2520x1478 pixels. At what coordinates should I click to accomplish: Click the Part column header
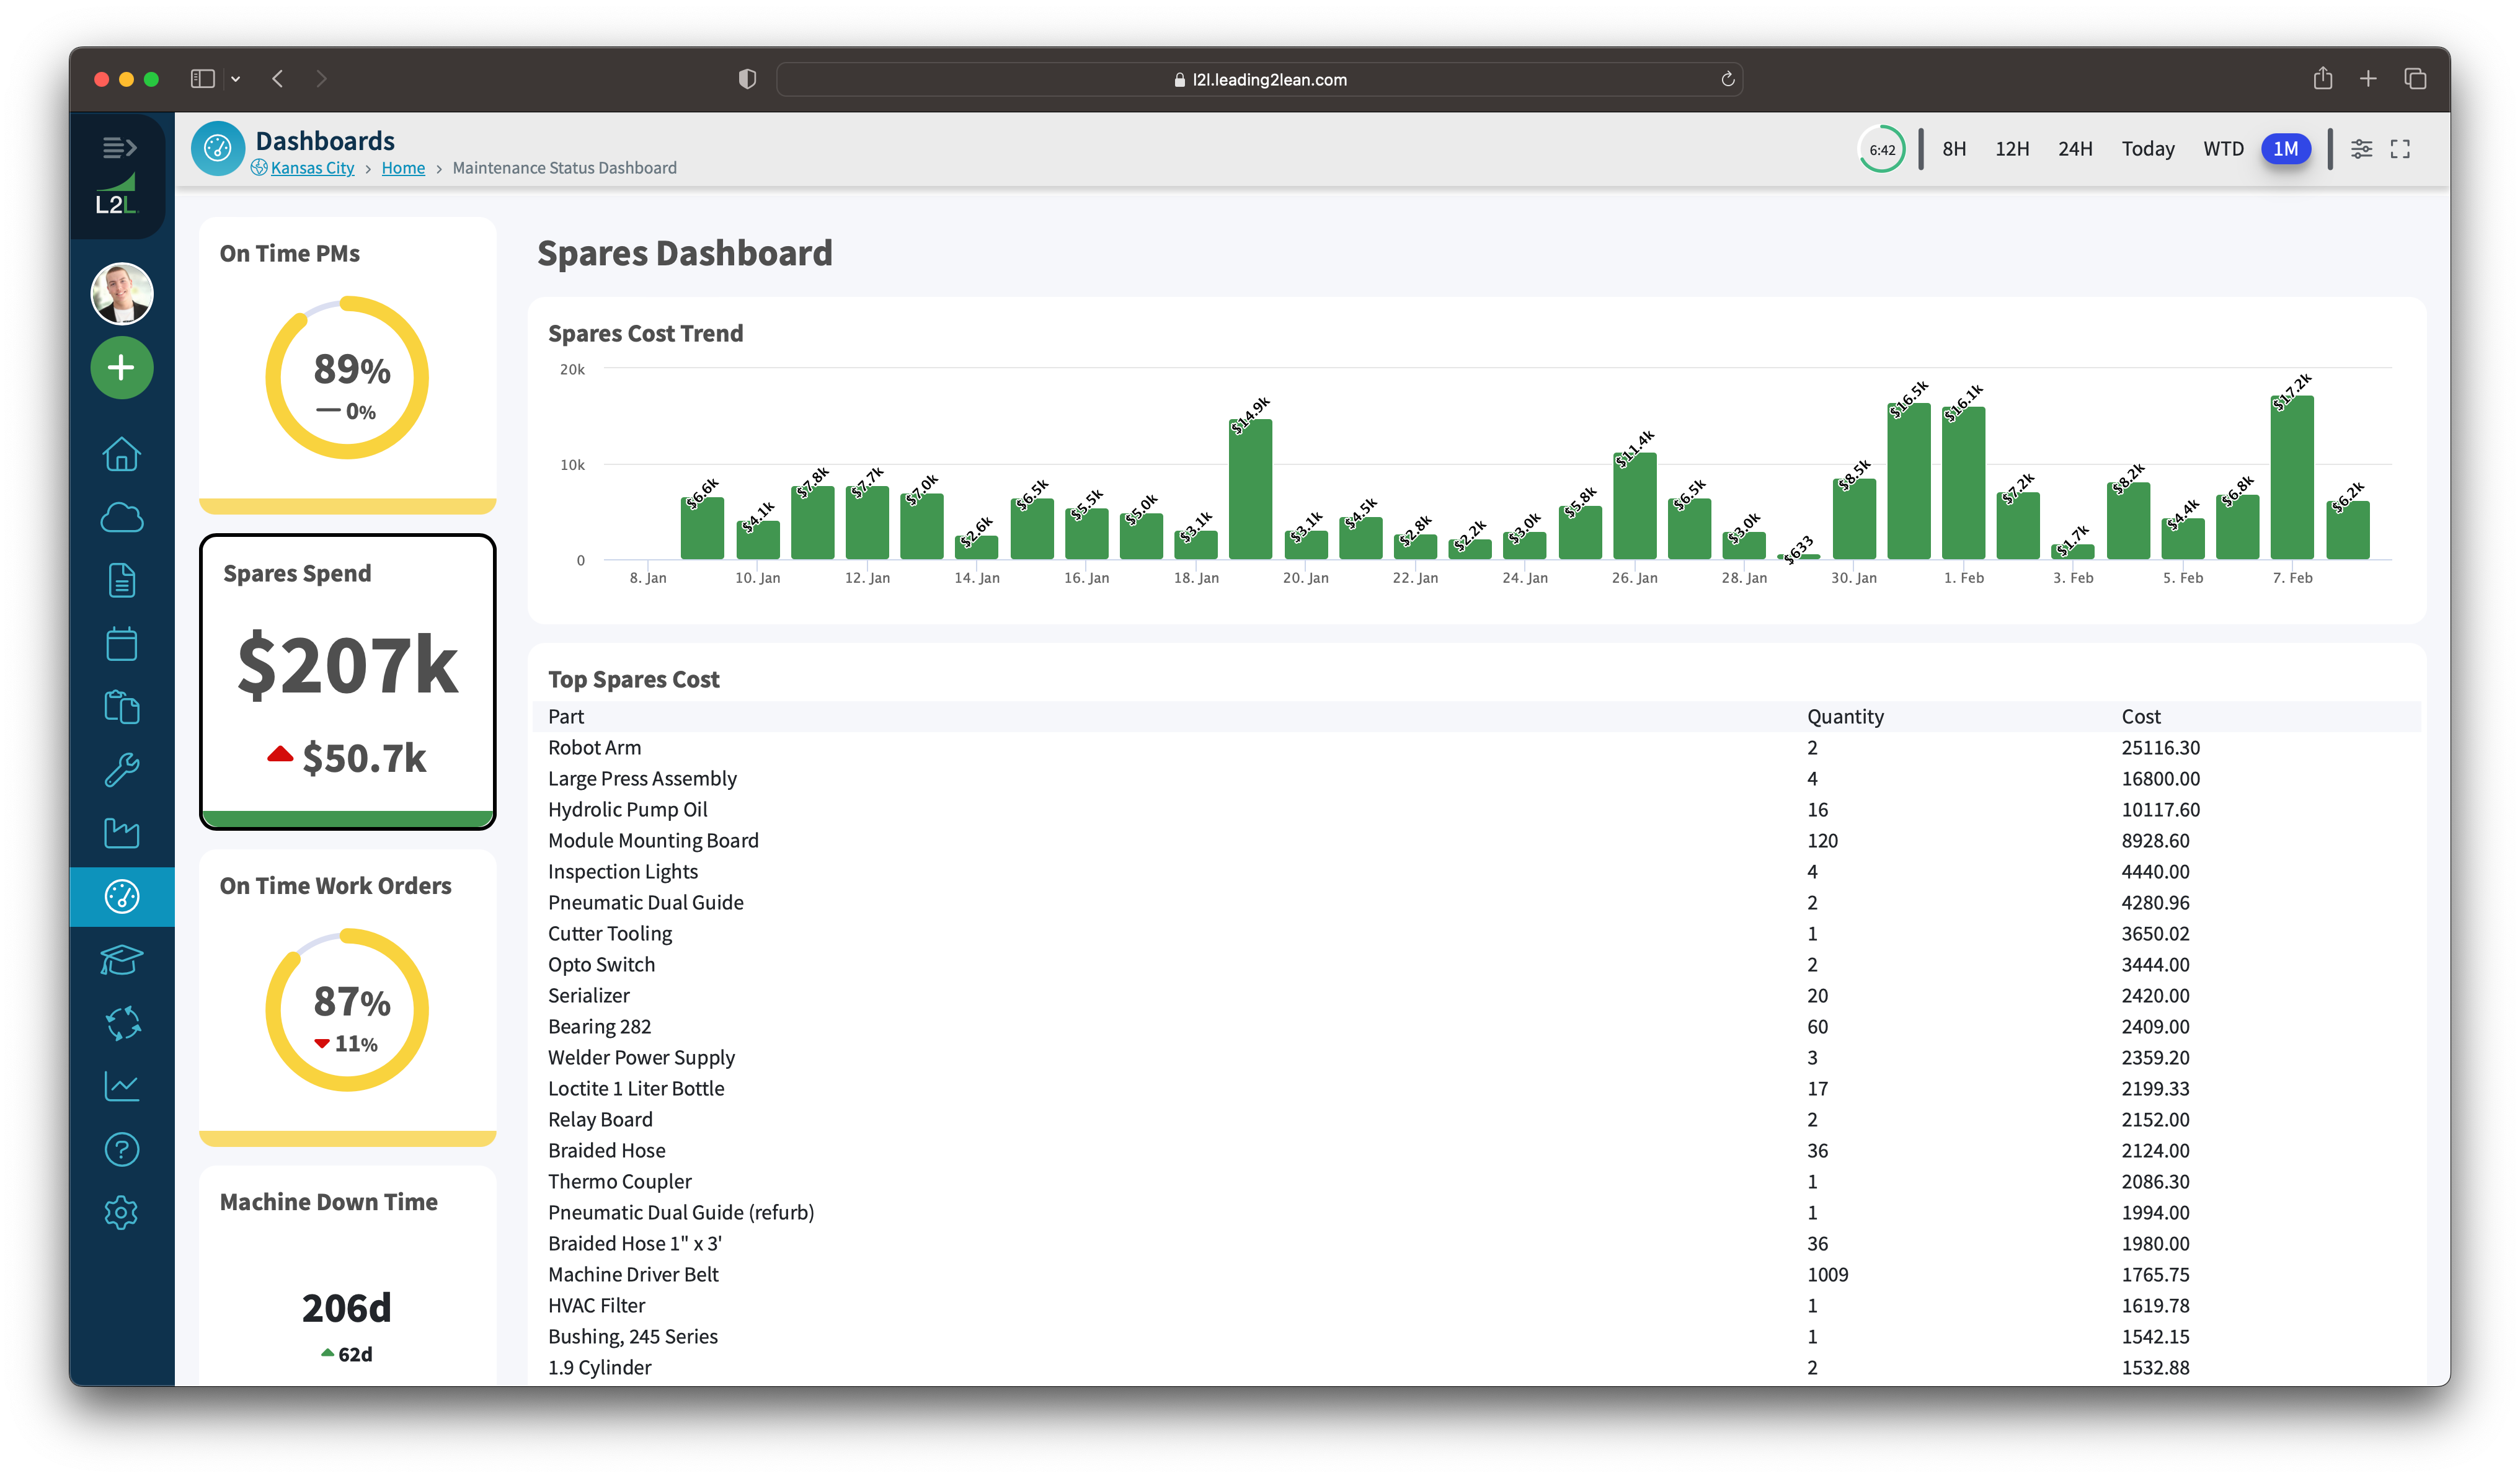tap(565, 716)
